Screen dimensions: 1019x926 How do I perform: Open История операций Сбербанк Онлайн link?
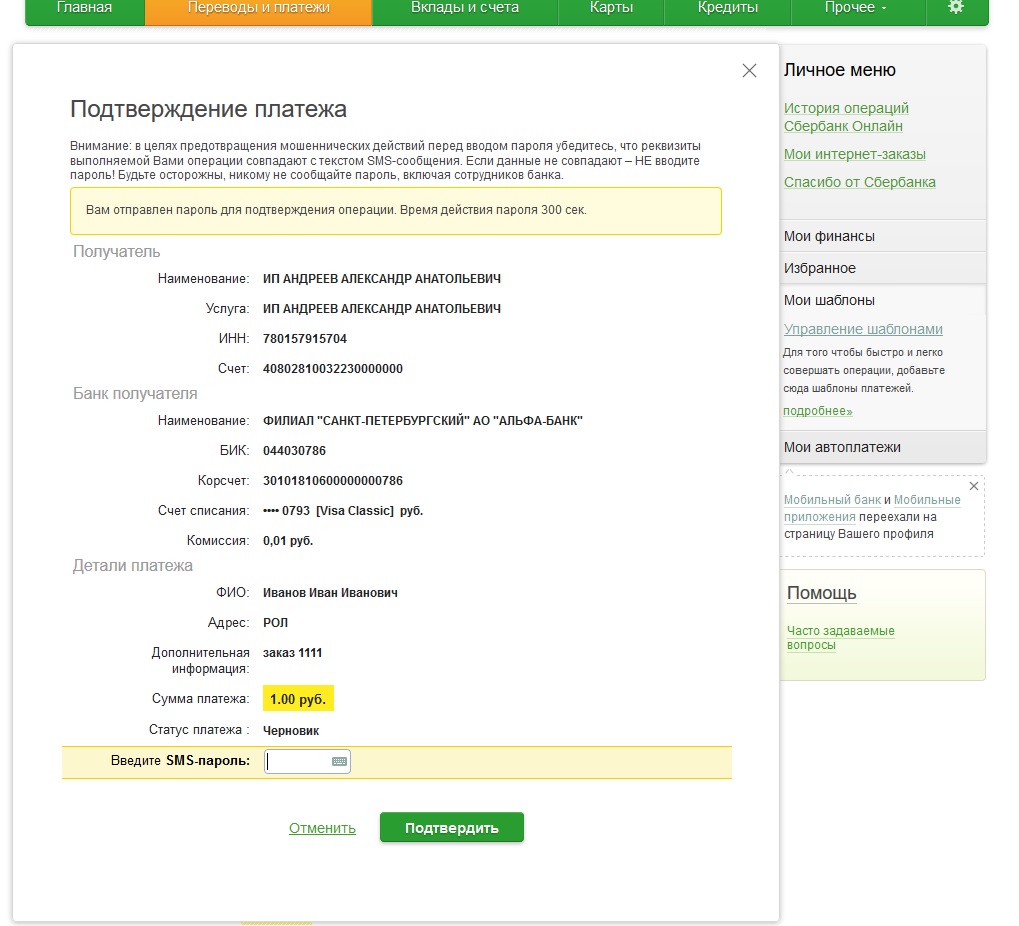click(846, 117)
